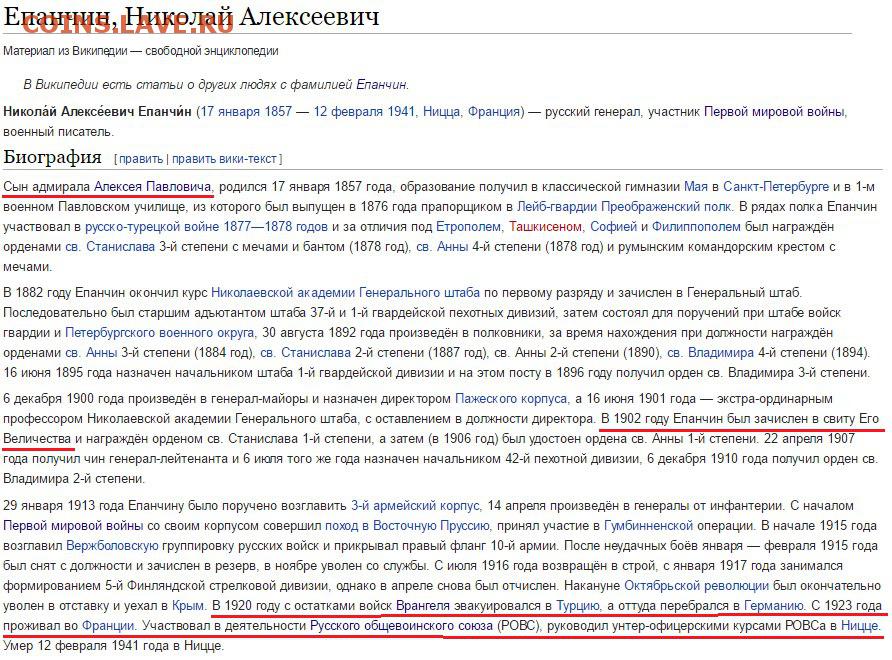892x660 pixels.
Task: Click text 'Умер 12 февраля 1941 года в Ницце'
Action: [x=113, y=646]
